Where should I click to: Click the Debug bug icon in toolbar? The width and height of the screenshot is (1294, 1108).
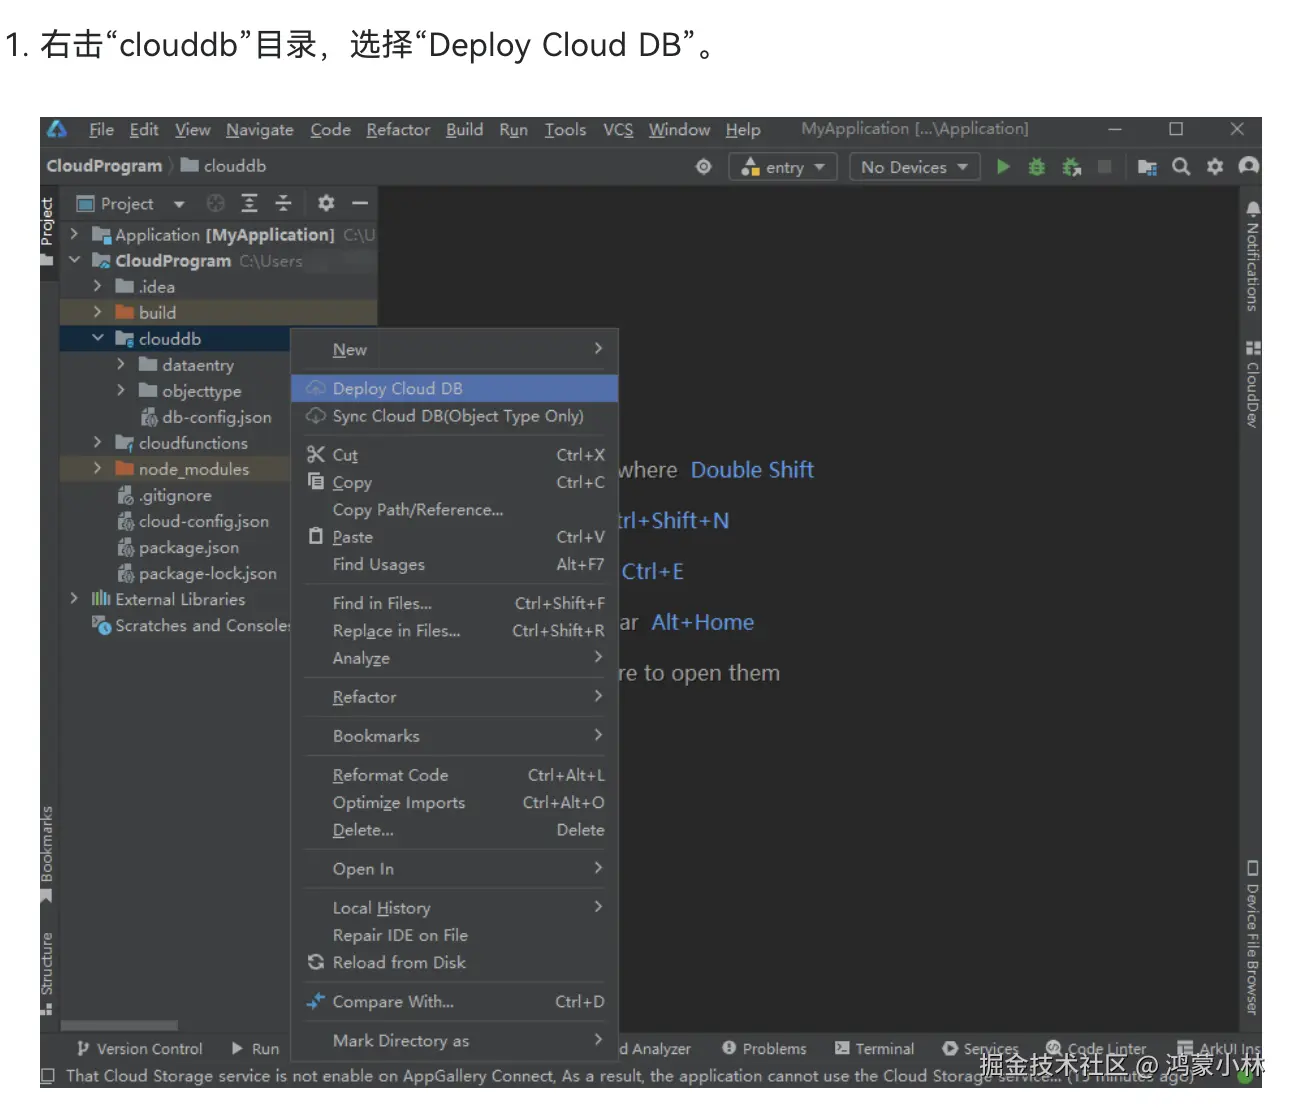[x=1037, y=167]
